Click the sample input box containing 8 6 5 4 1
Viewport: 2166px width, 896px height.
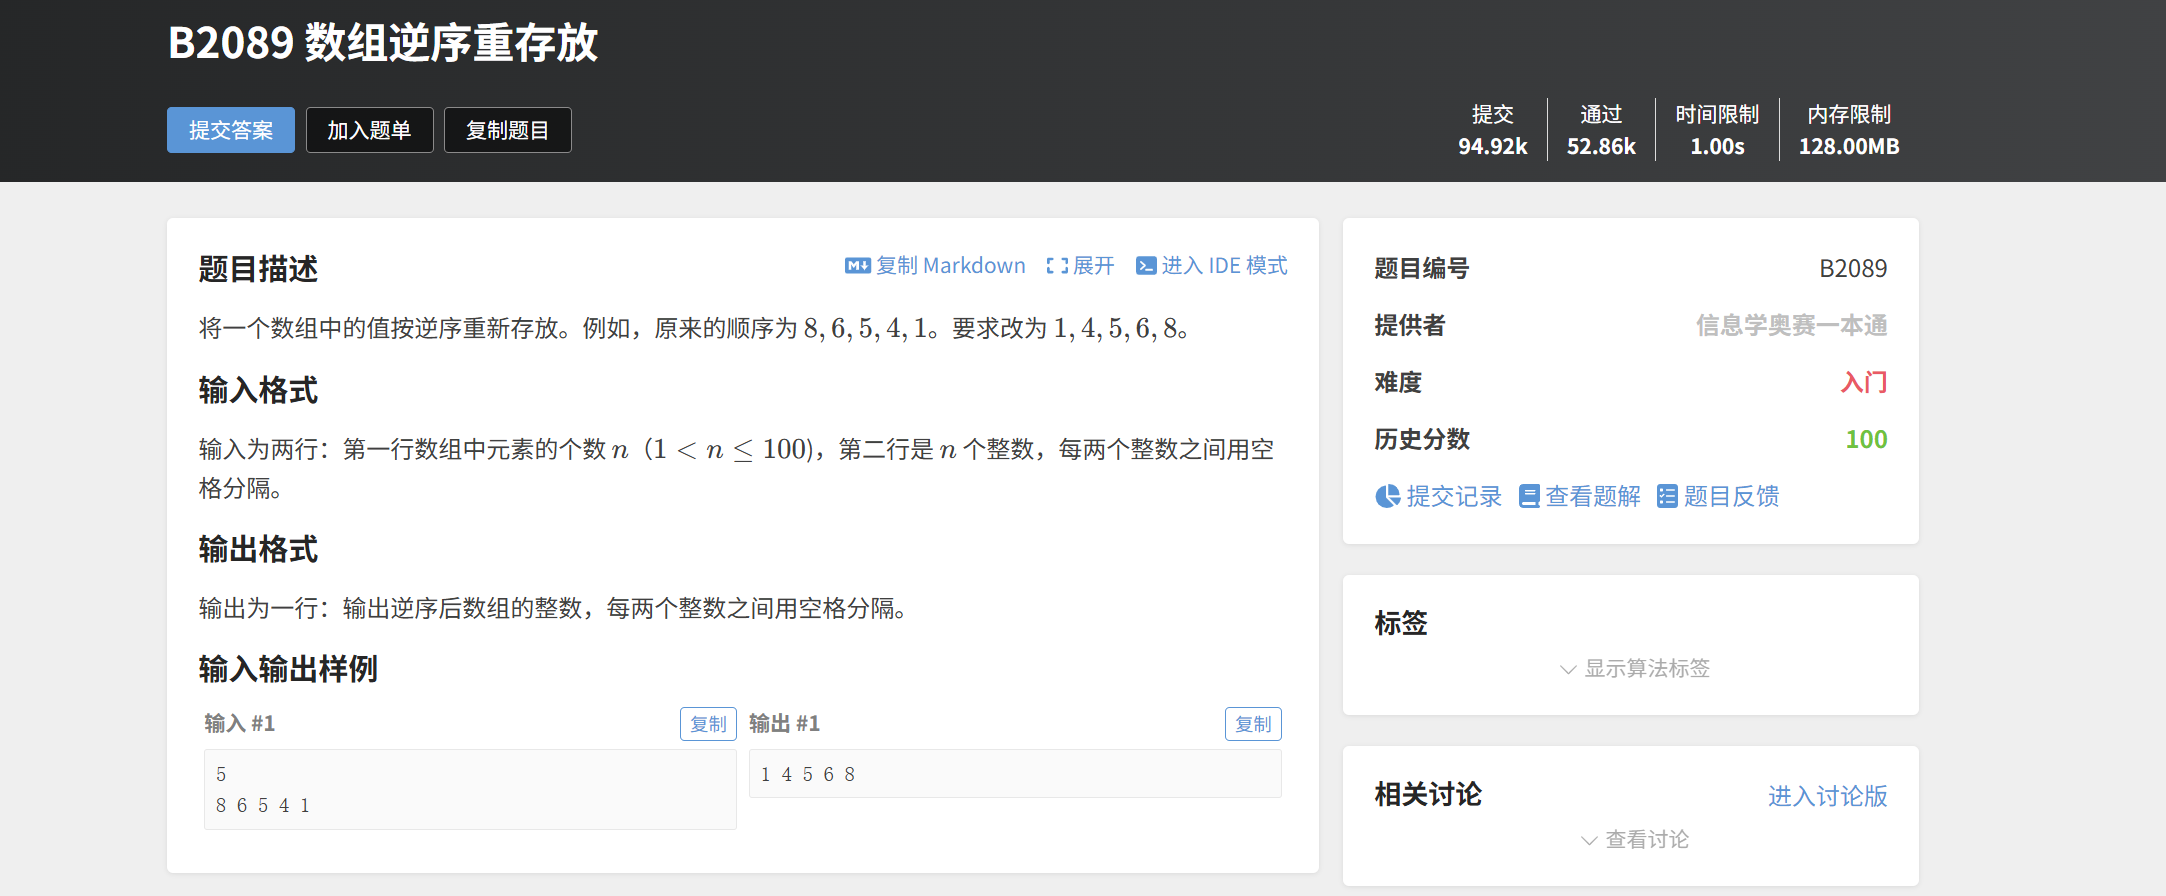[x=470, y=790]
